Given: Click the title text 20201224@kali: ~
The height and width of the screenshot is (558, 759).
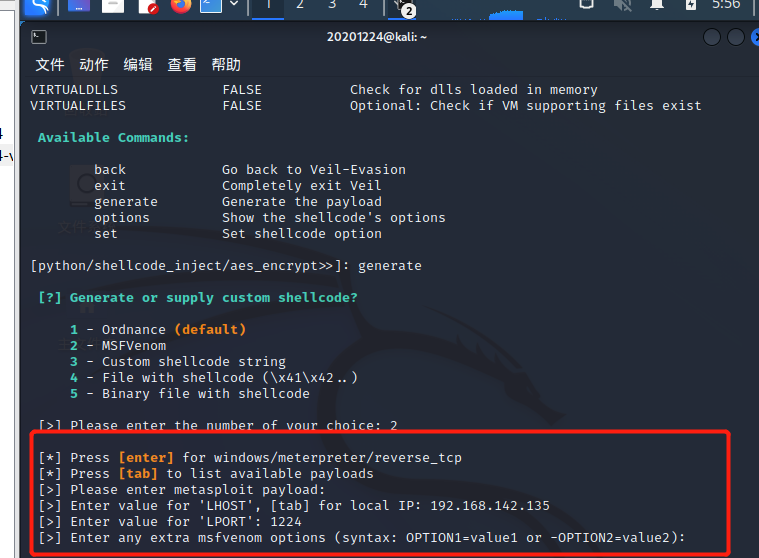Looking at the screenshot, I should pyautogui.click(x=377, y=37).
